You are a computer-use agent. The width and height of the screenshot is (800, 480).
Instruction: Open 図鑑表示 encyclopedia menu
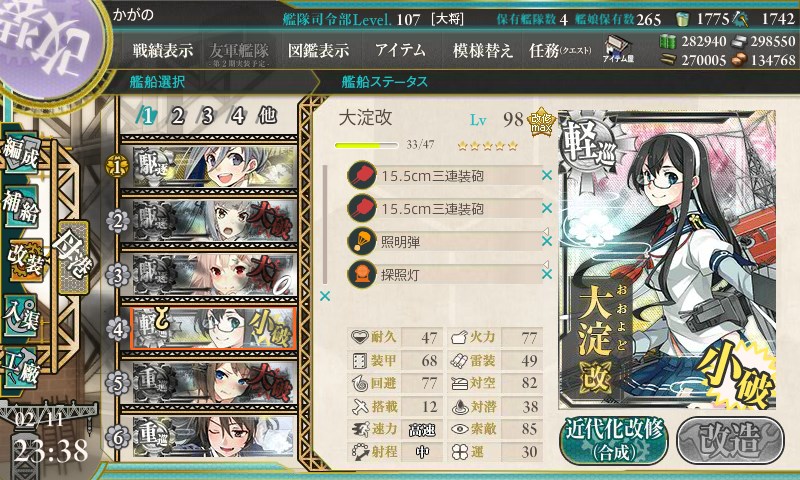click(x=318, y=50)
